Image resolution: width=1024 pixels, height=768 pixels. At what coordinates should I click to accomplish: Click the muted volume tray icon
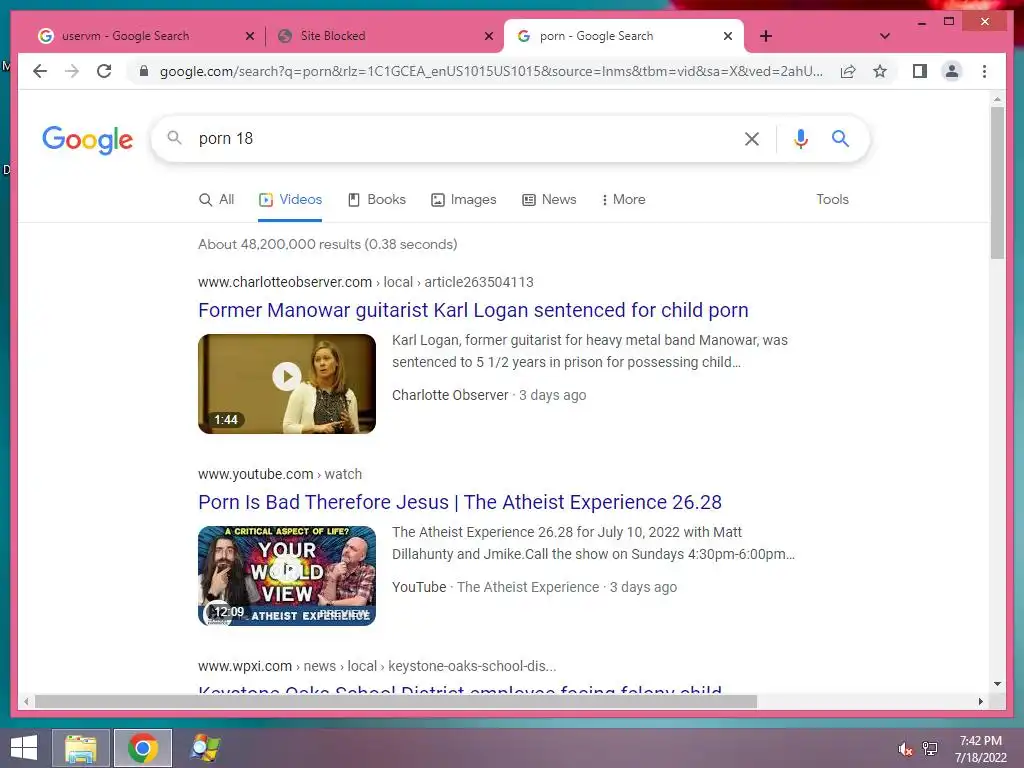905,749
